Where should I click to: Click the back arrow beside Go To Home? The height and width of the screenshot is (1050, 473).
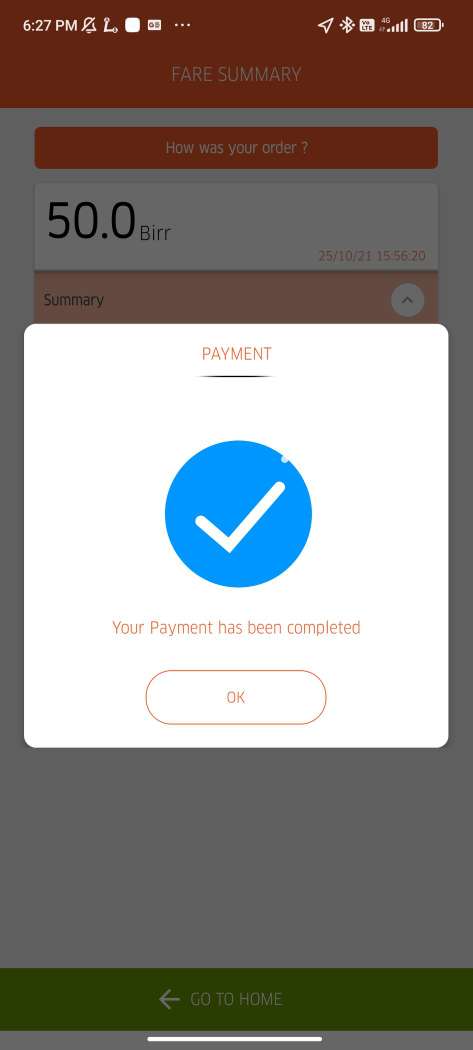pyautogui.click(x=170, y=999)
